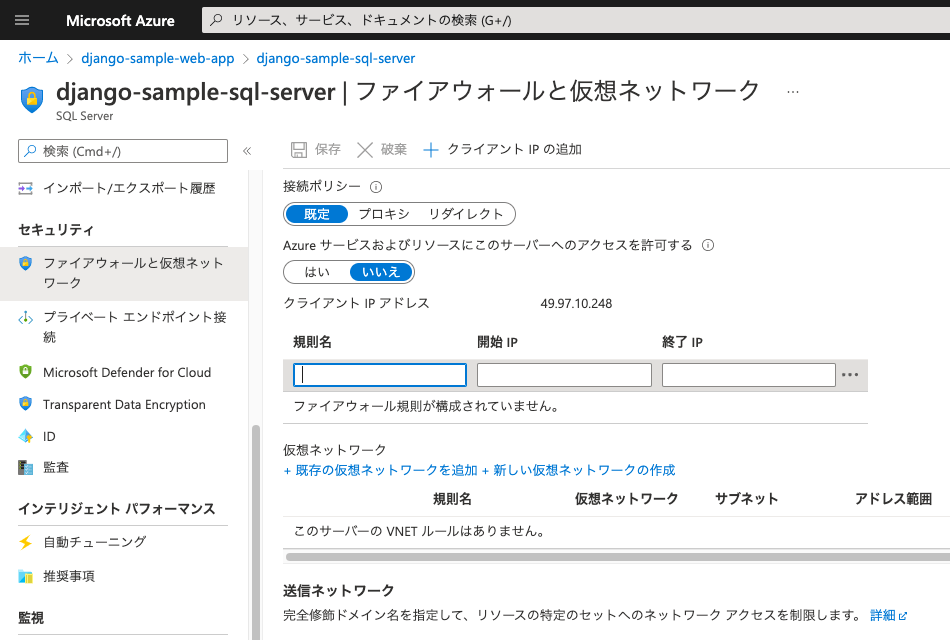The image size is (950, 640).
Task: Click the 監査 audit icon
Action: coord(25,467)
